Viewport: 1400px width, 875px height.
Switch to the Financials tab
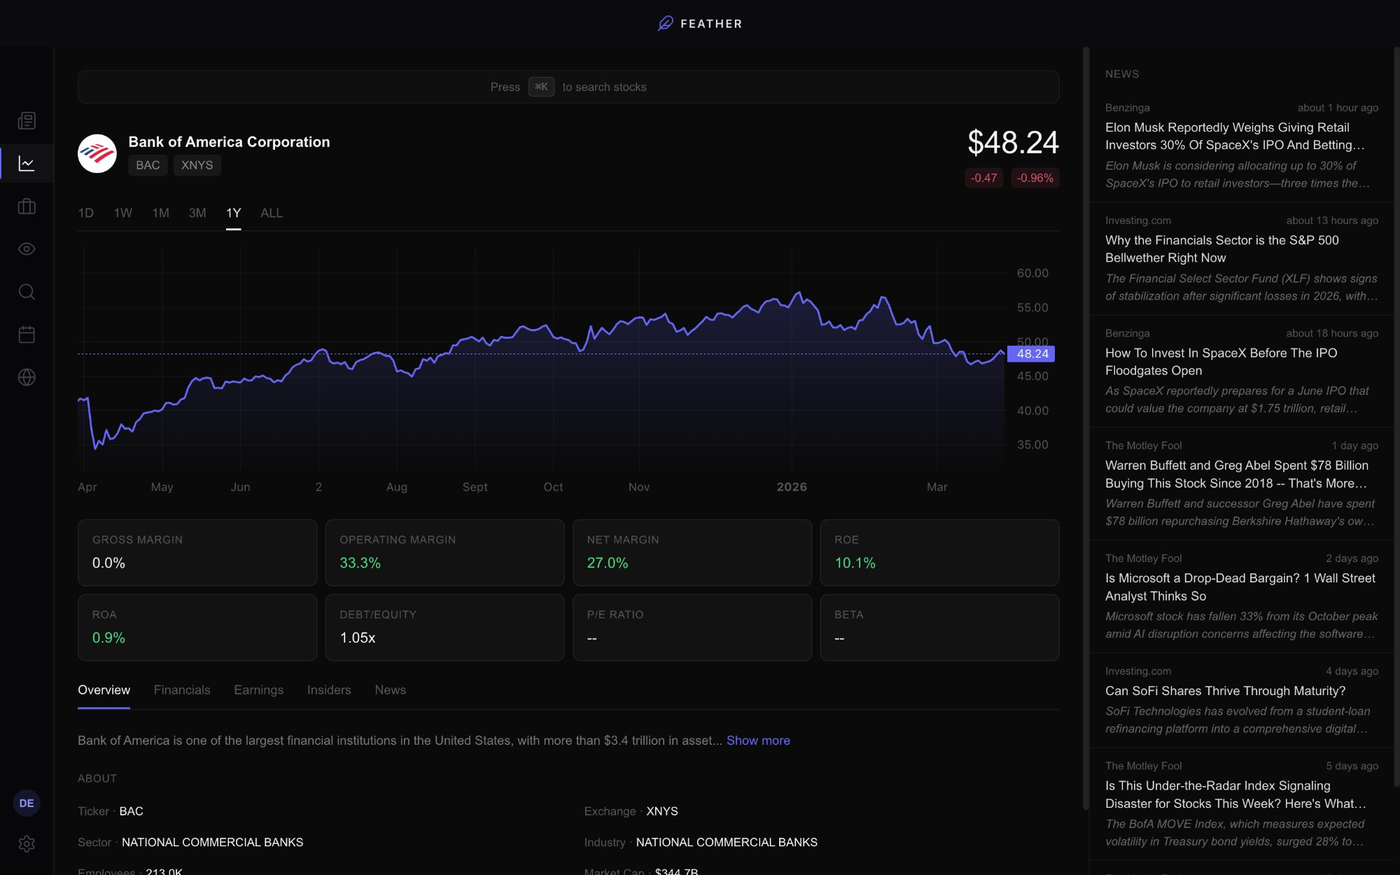coord(182,690)
